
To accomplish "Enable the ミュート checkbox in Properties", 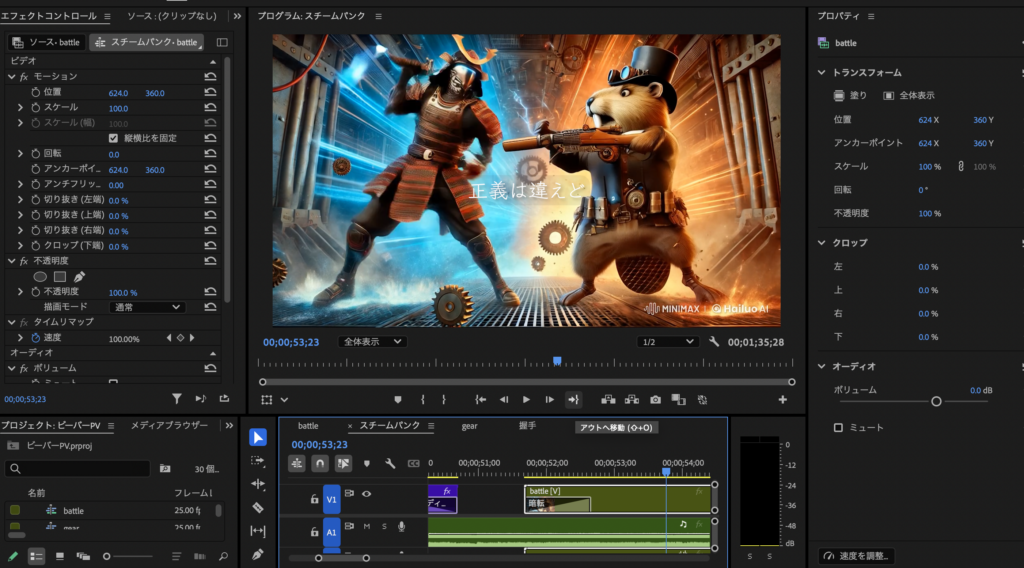I will (x=838, y=427).
